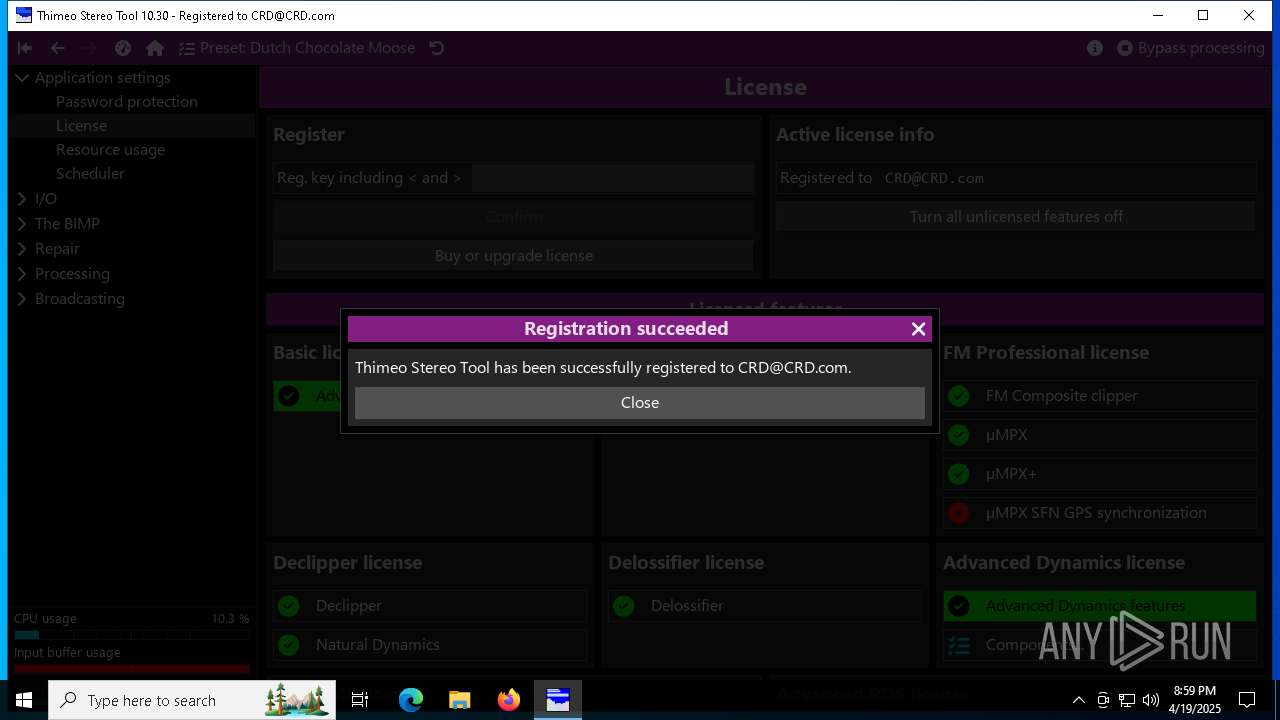
Task: Click the Stereo Tool taskbar icon
Action: pyautogui.click(x=557, y=700)
